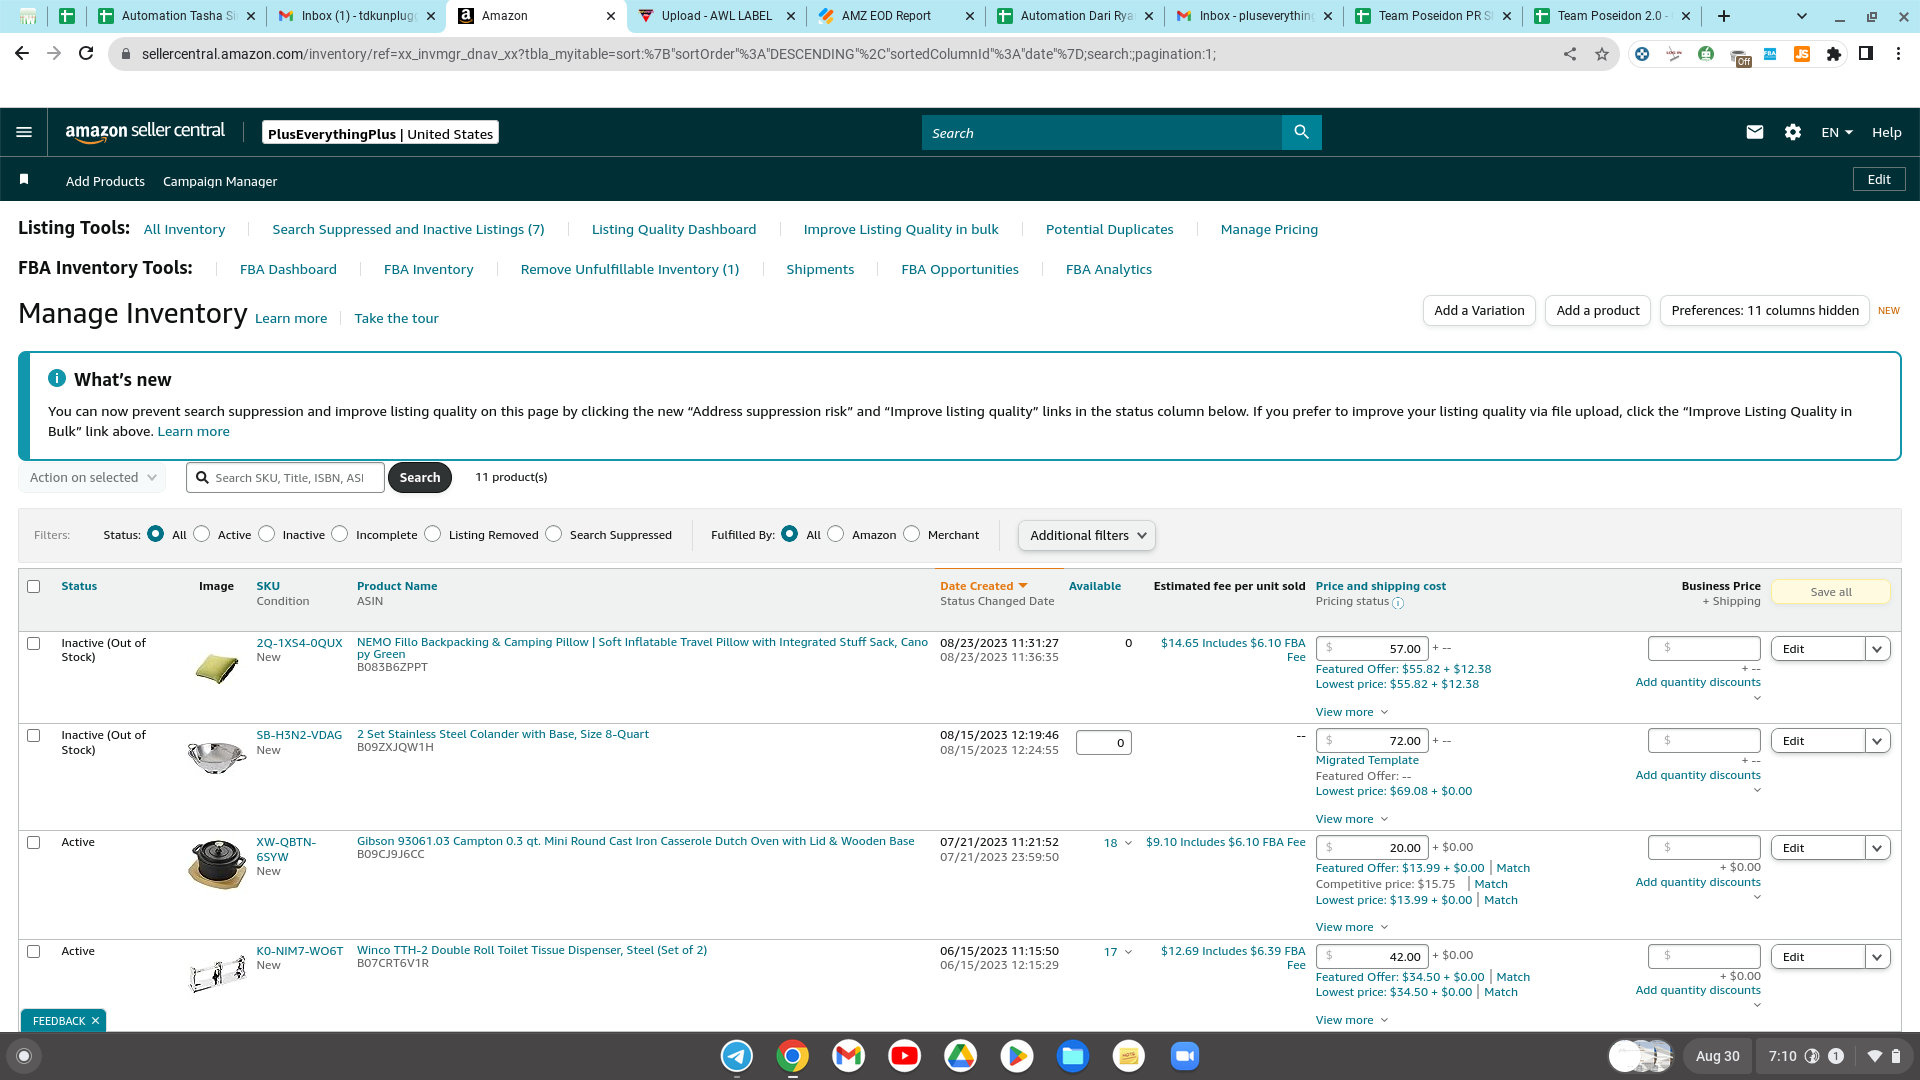This screenshot has height=1080, width=1920.
Task: Click the Campaign Manager link
Action: point(220,181)
